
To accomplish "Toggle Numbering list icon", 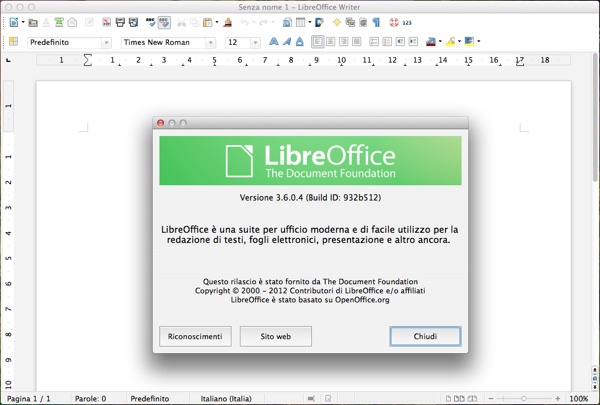I will [x=374, y=41].
